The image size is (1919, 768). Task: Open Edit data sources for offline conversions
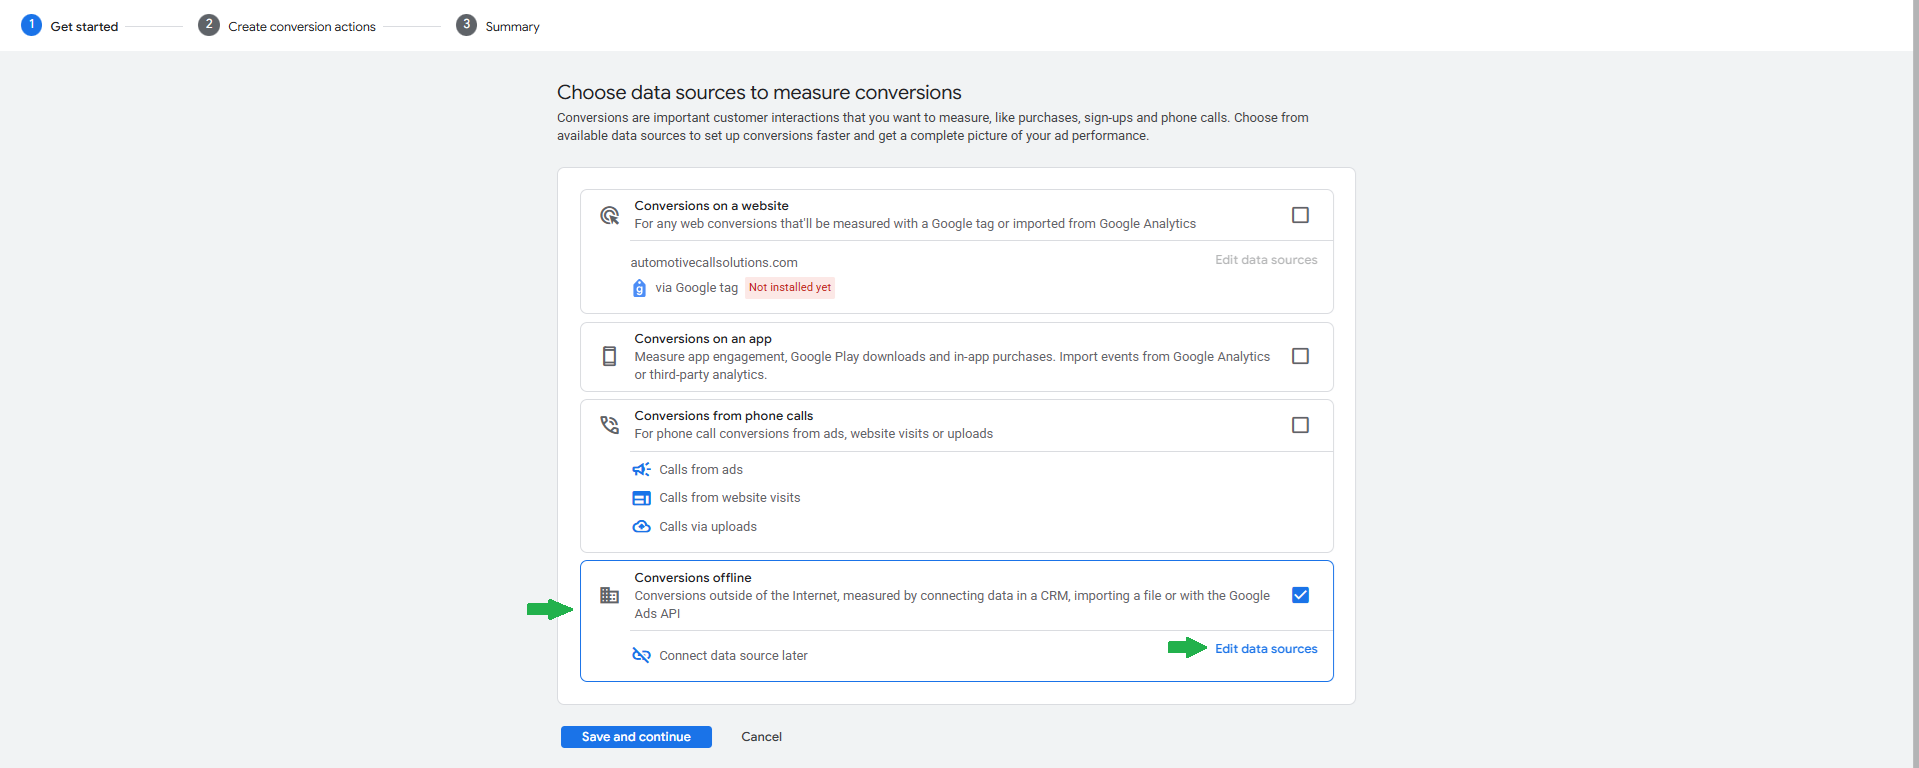pyautogui.click(x=1266, y=649)
